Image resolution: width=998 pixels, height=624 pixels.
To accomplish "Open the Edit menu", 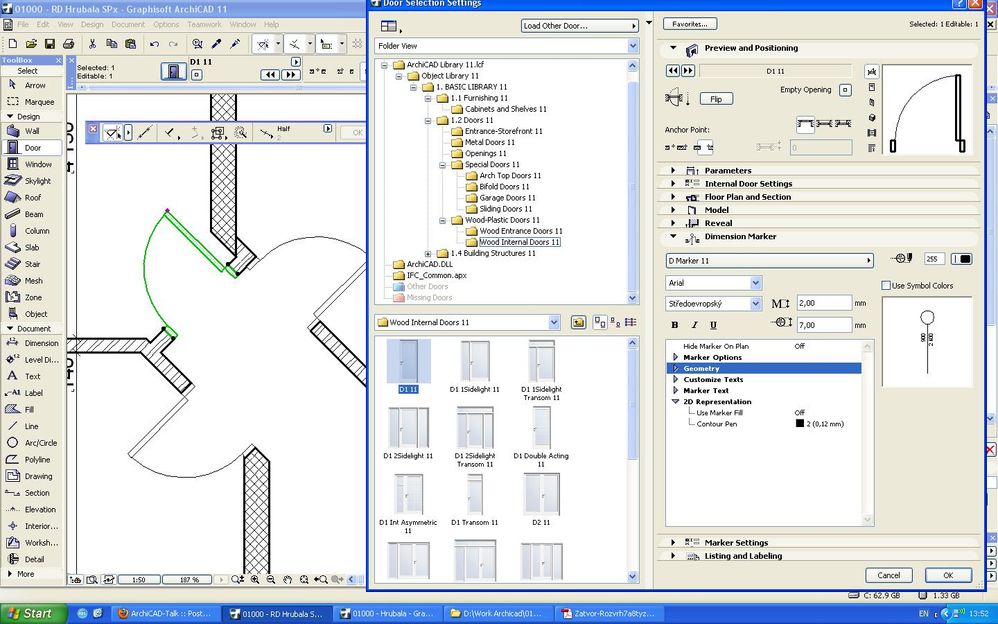I will point(43,24).
